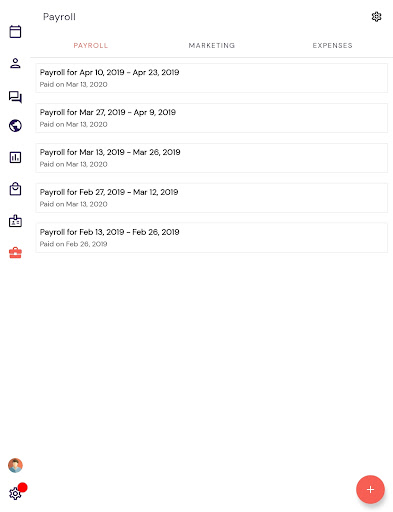Open the bar chart reports icon
393x512 pixels.
click(15, 157)
